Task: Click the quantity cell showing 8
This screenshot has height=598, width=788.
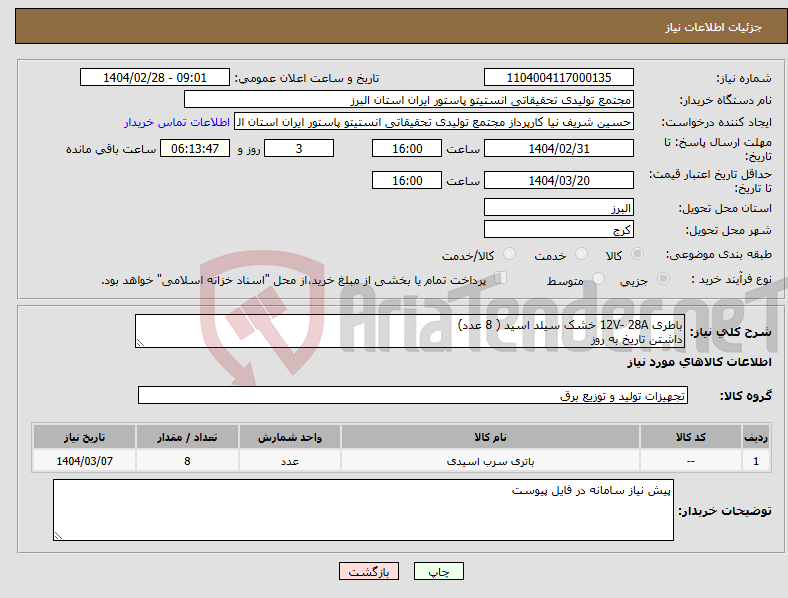Action: tap(187, 461)
